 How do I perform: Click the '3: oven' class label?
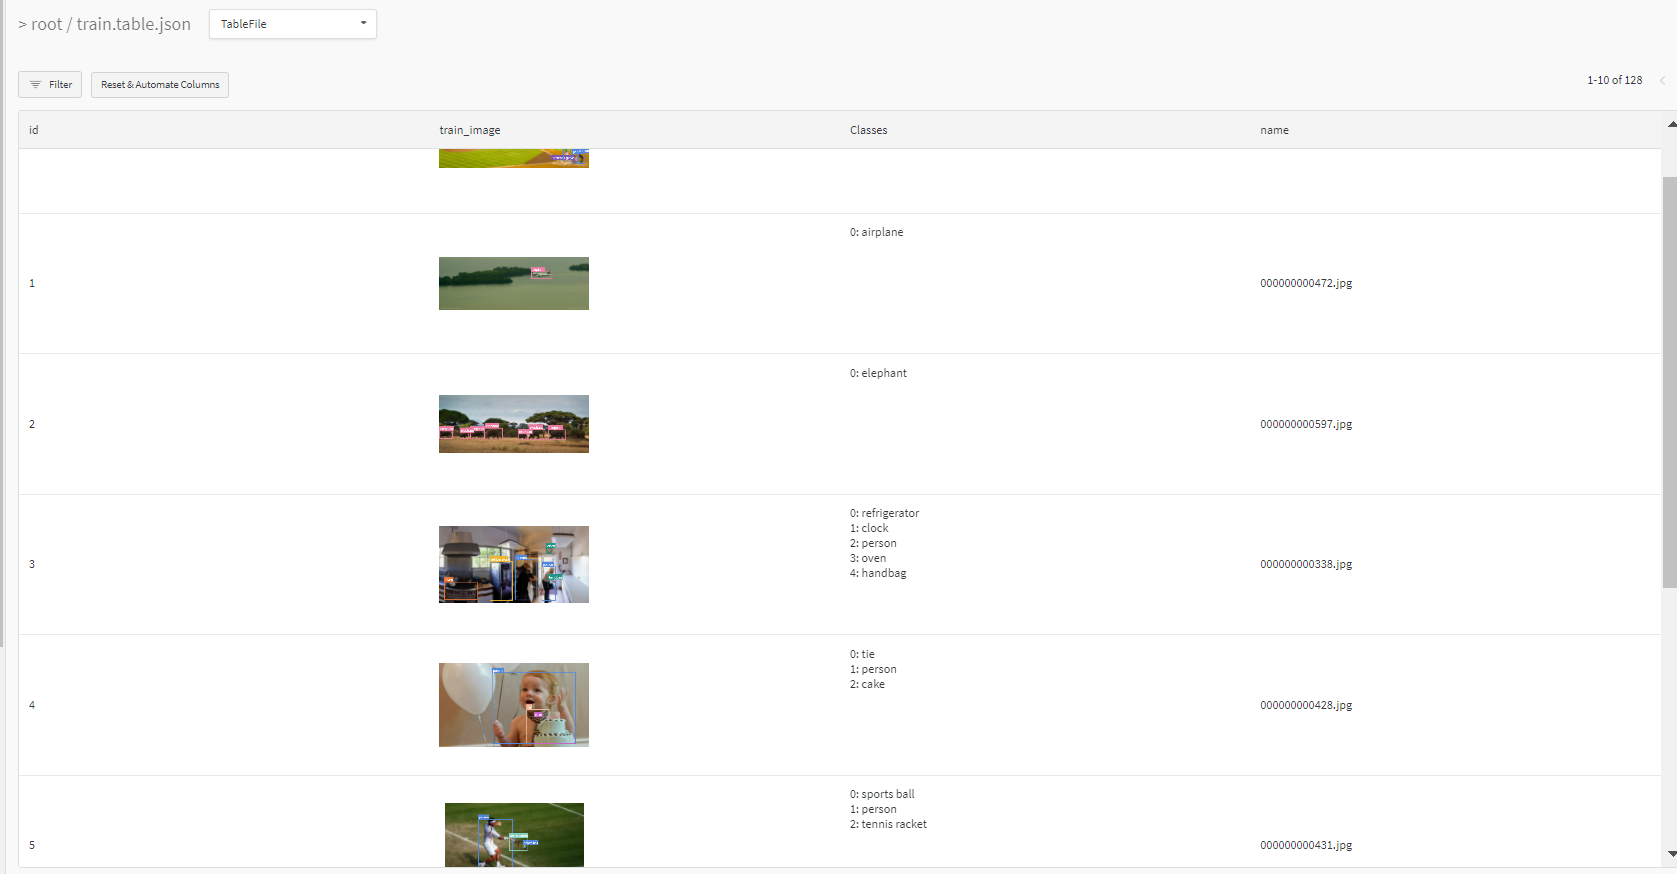(x=868, y=558)
